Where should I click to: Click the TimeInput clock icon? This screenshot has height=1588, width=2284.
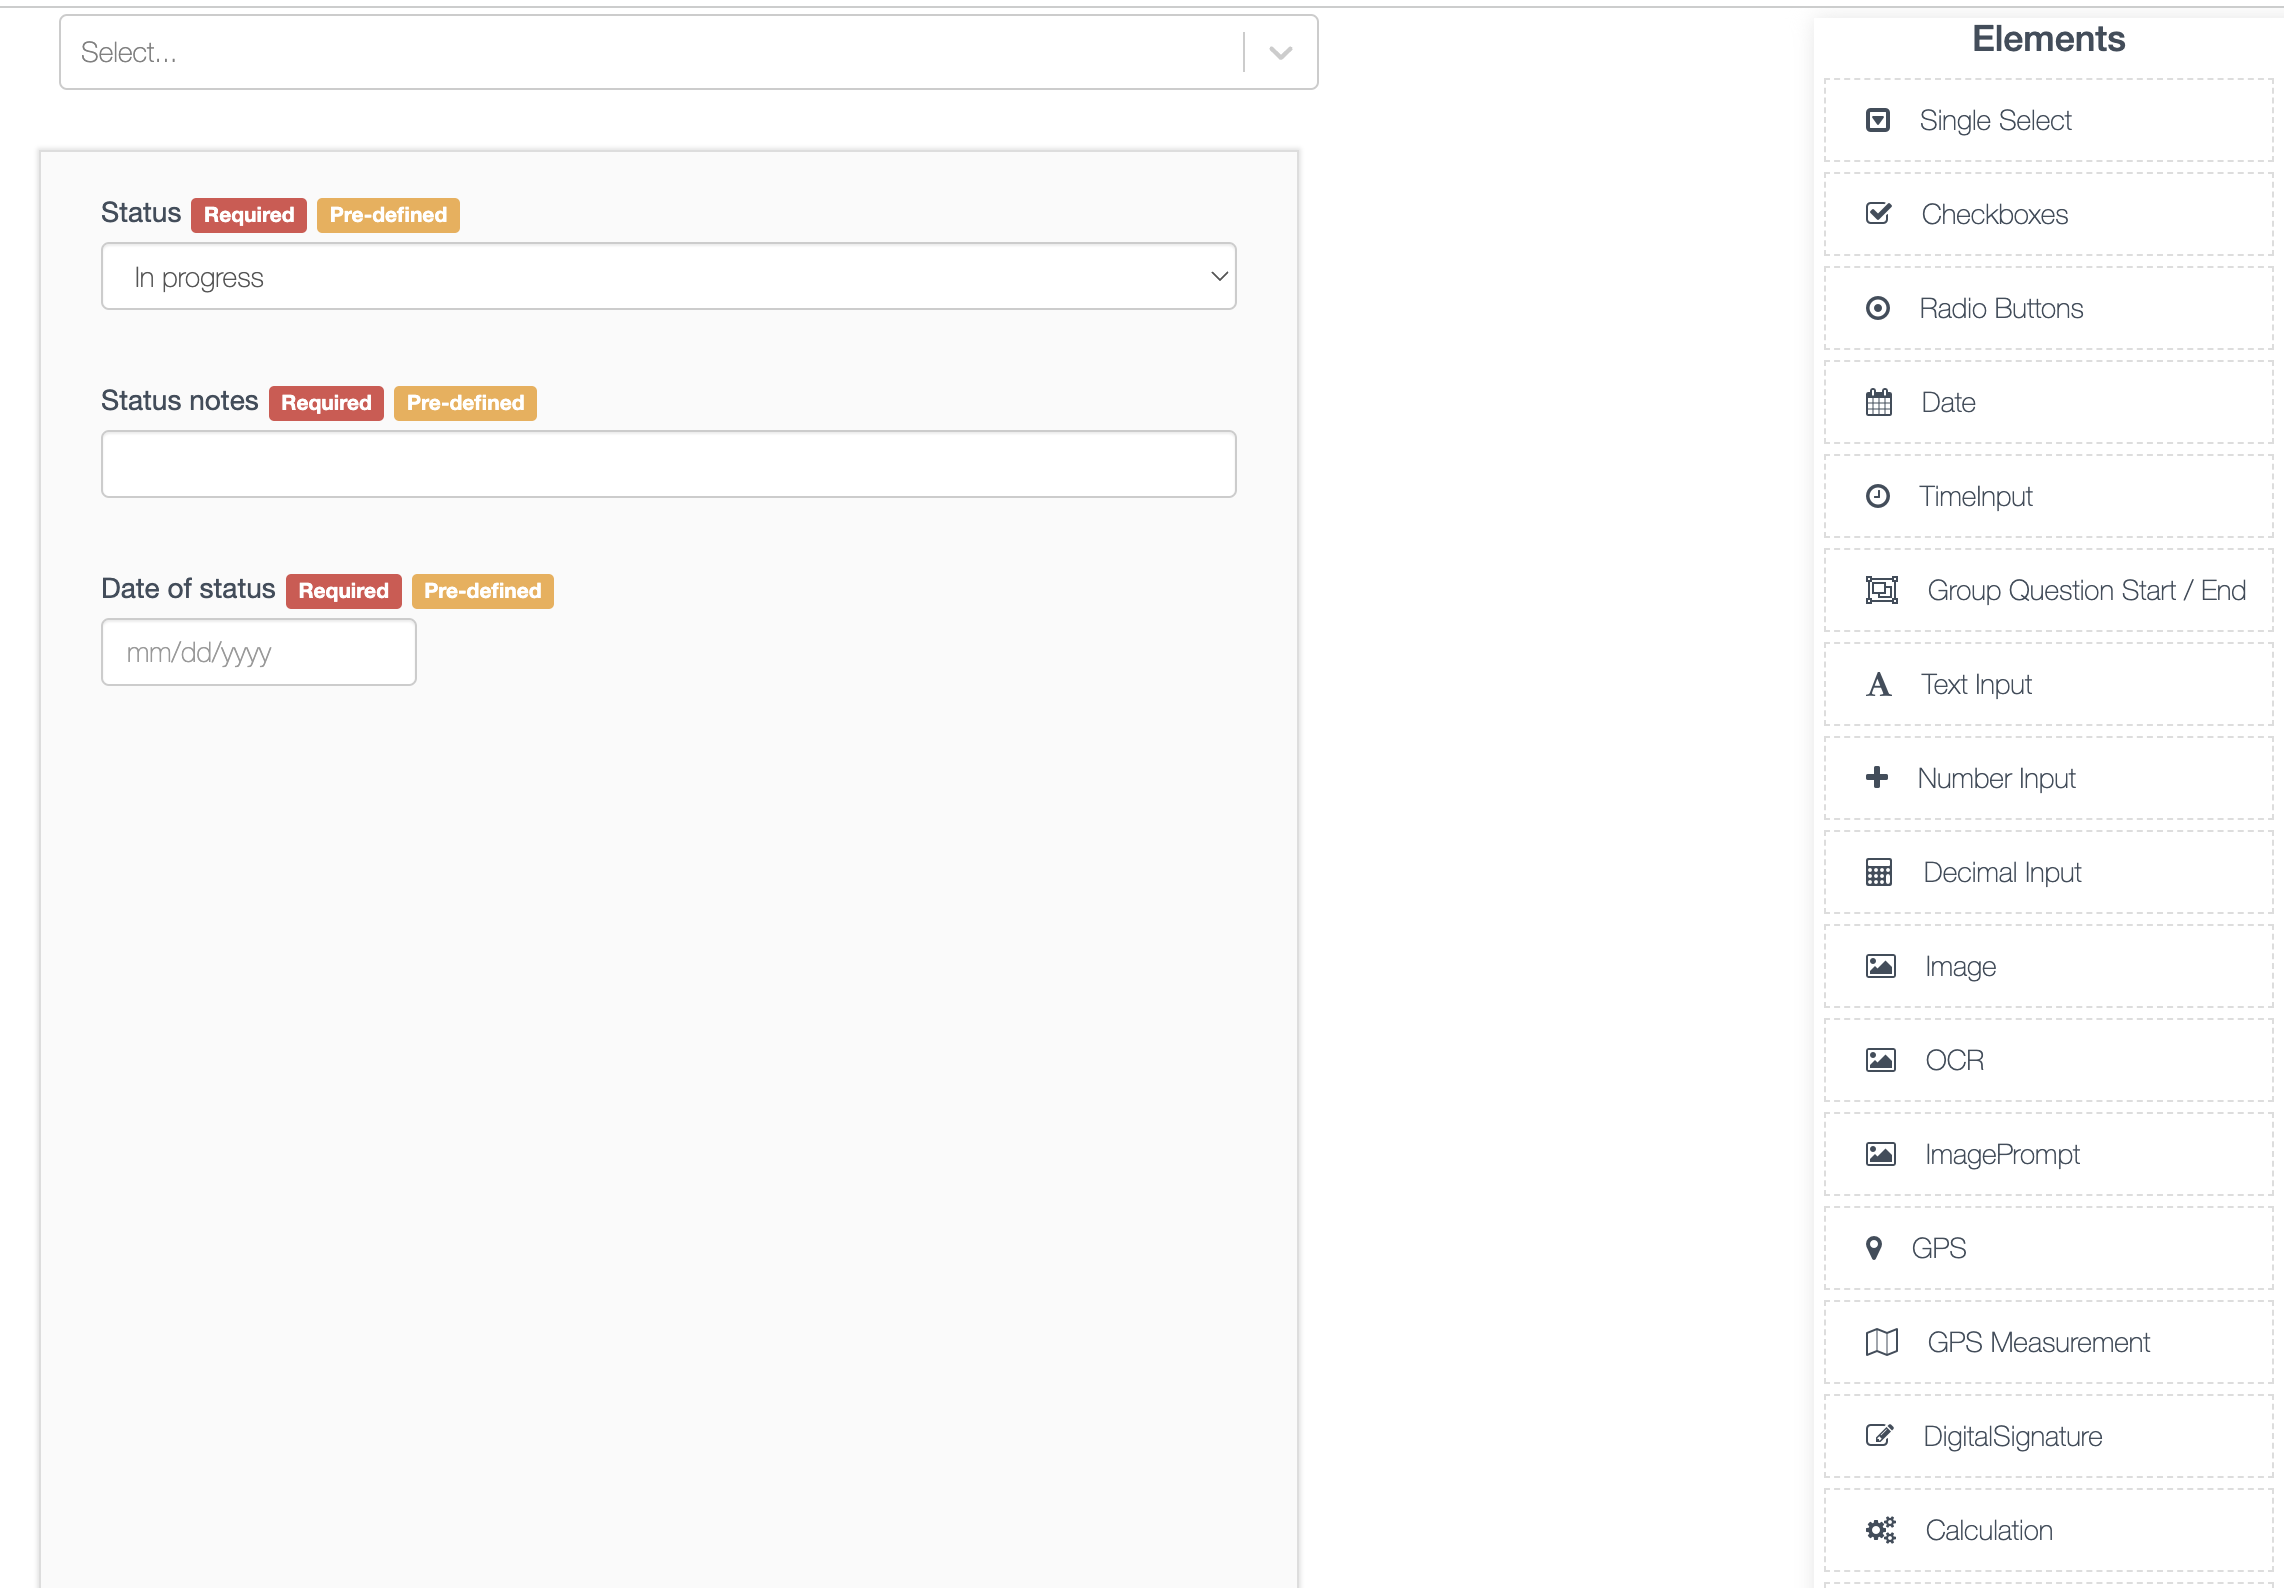point(1878,496)
